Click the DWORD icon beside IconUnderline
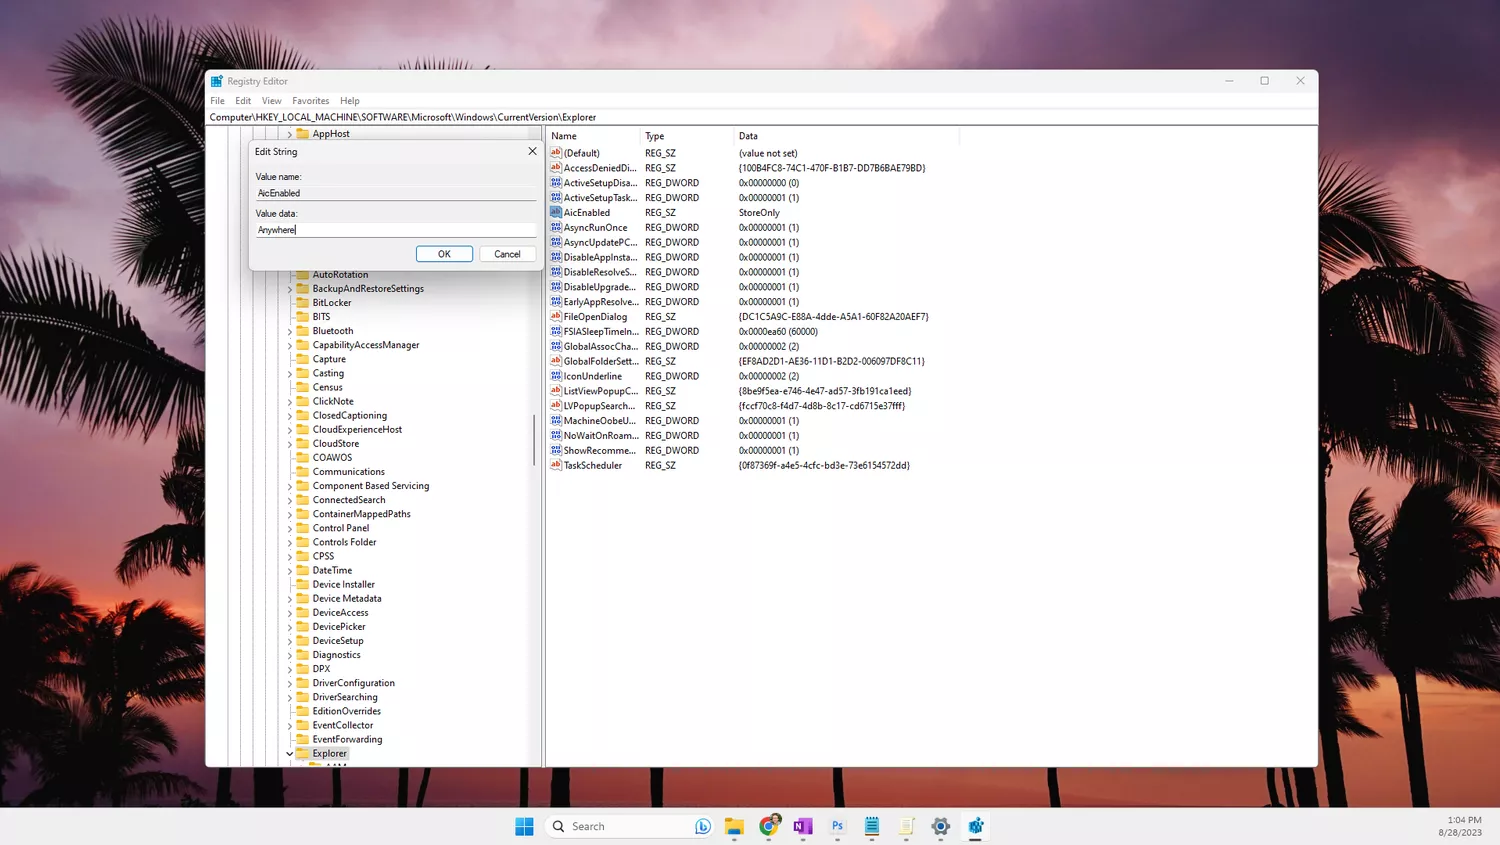 click(x=556, y=376)
